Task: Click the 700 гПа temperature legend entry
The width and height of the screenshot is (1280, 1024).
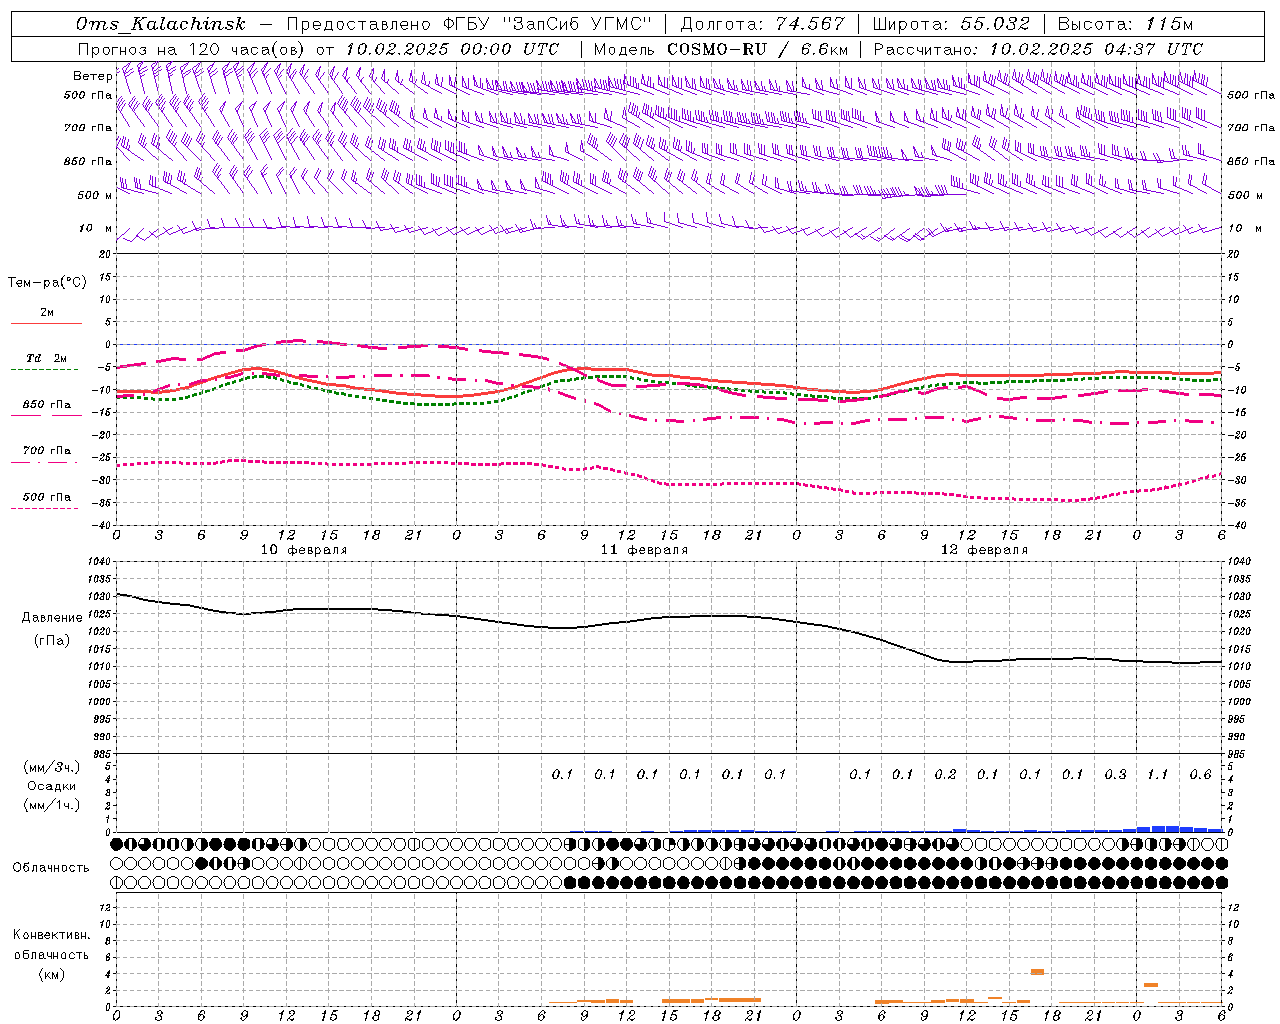Action: click(x=47, y=451)
